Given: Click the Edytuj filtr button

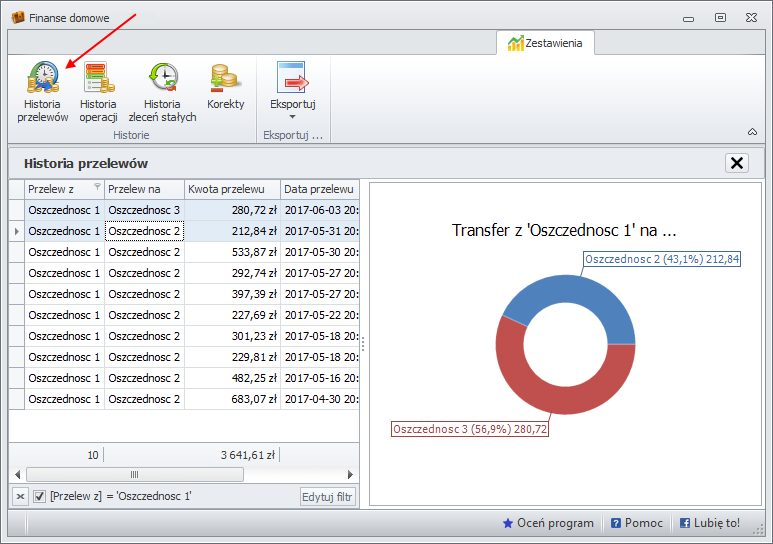Looking at the screenshot, I should coord(327,496).
